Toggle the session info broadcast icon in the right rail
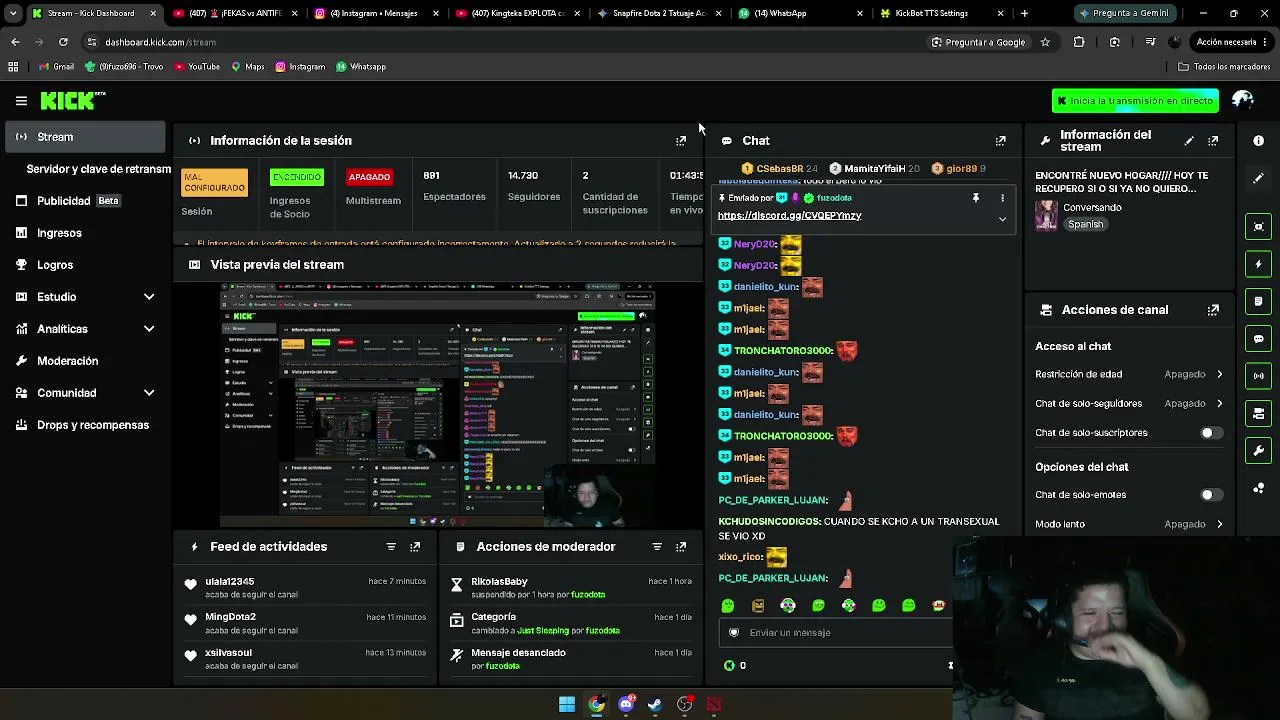 pos(1258,376)
